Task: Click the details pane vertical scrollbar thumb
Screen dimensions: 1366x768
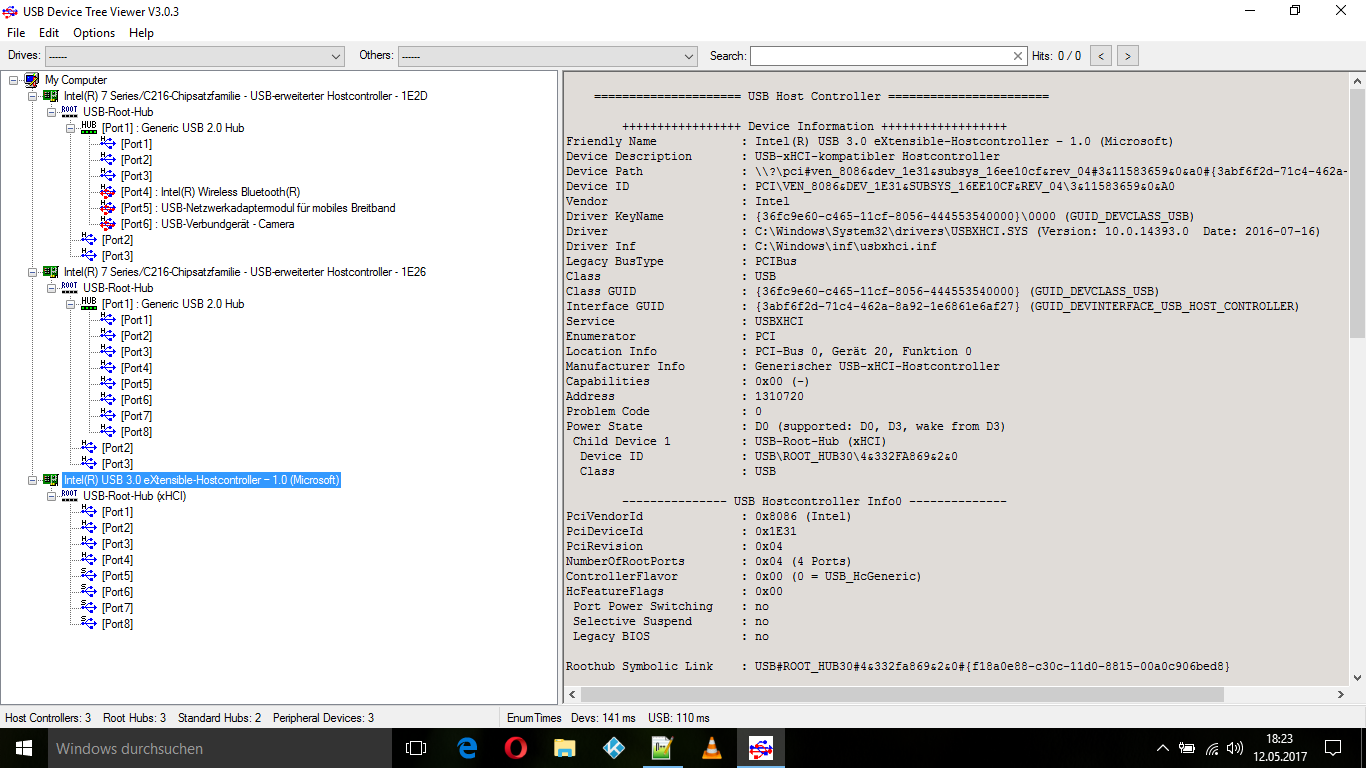Action: (x=1357, y=212)
